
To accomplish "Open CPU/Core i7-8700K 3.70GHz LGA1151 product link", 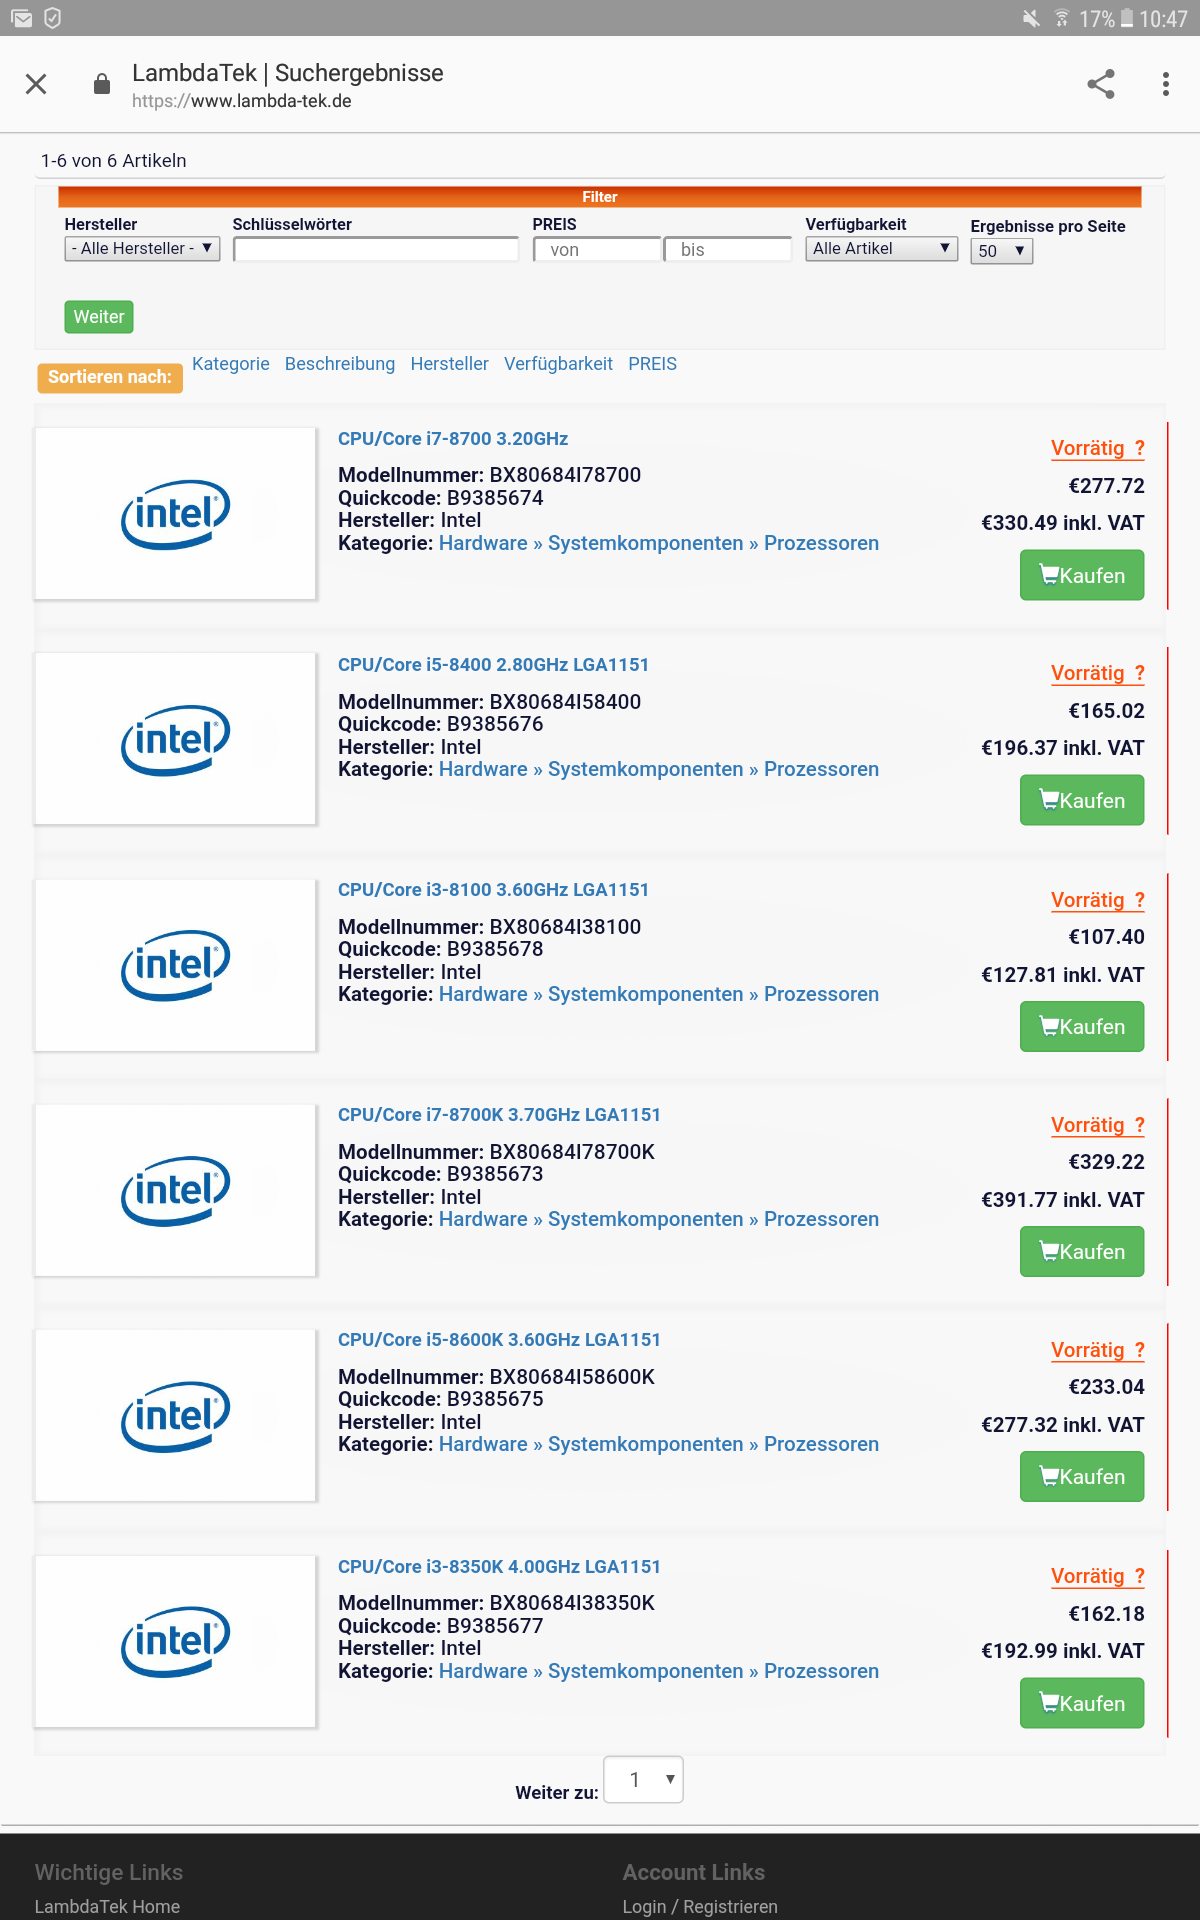I will 499,1115.
